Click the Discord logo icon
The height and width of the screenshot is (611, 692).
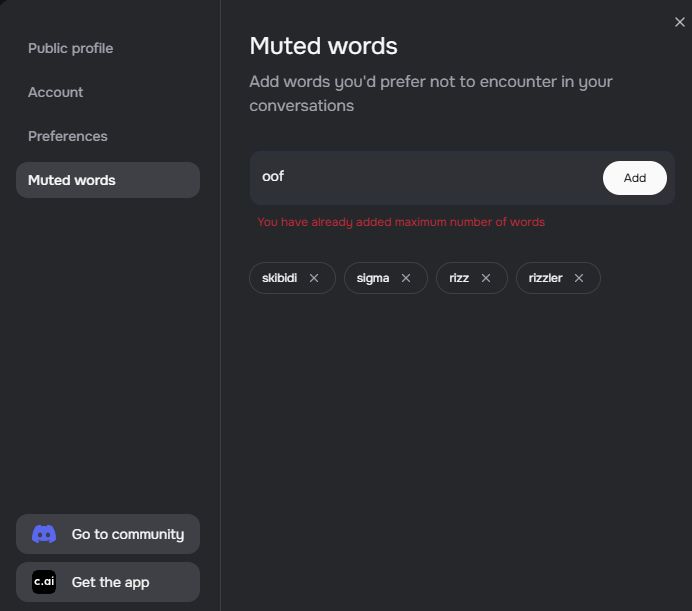coord(44,534)
